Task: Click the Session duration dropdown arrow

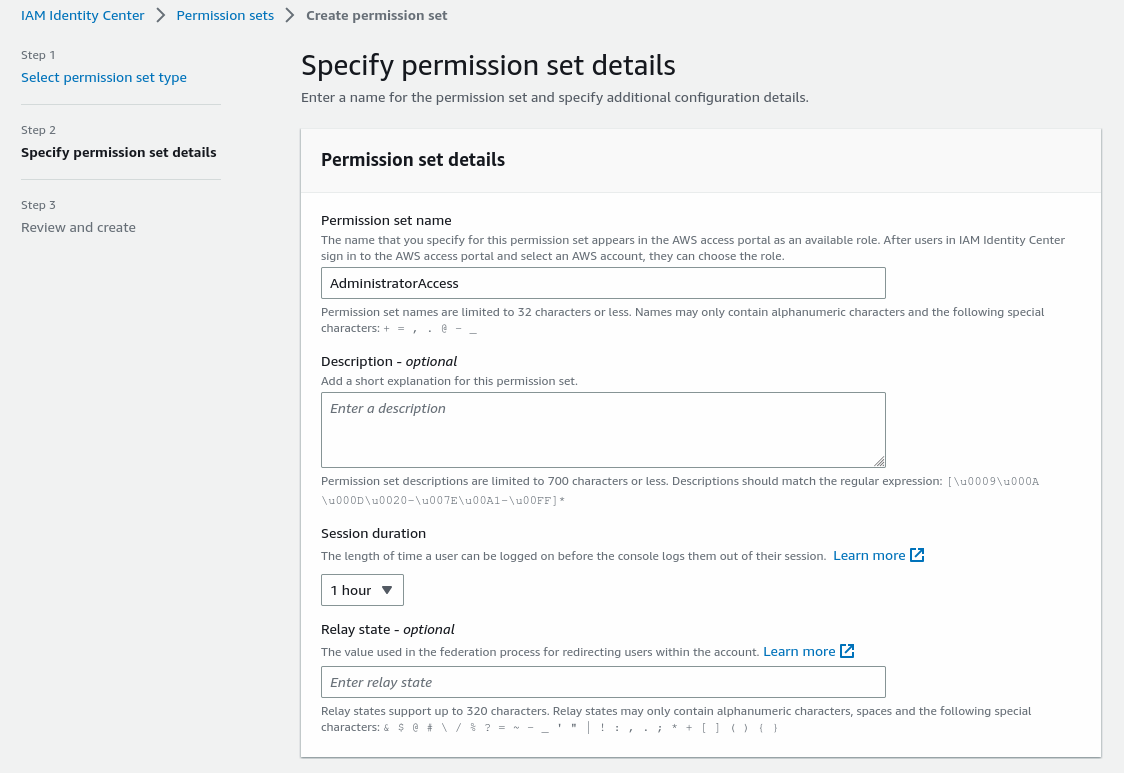Action: pos(387,590)
